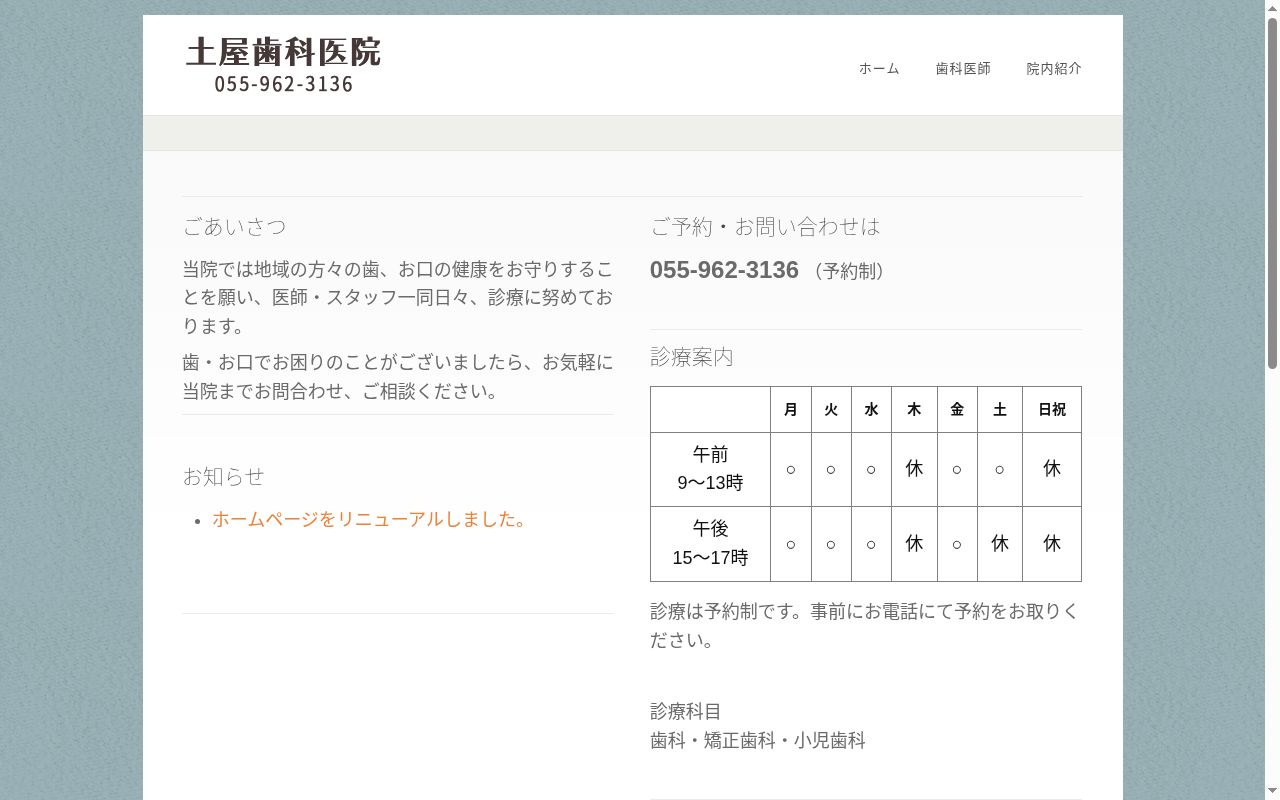Select the 木 column header
1280x800 pixels.
coord(914,409)
